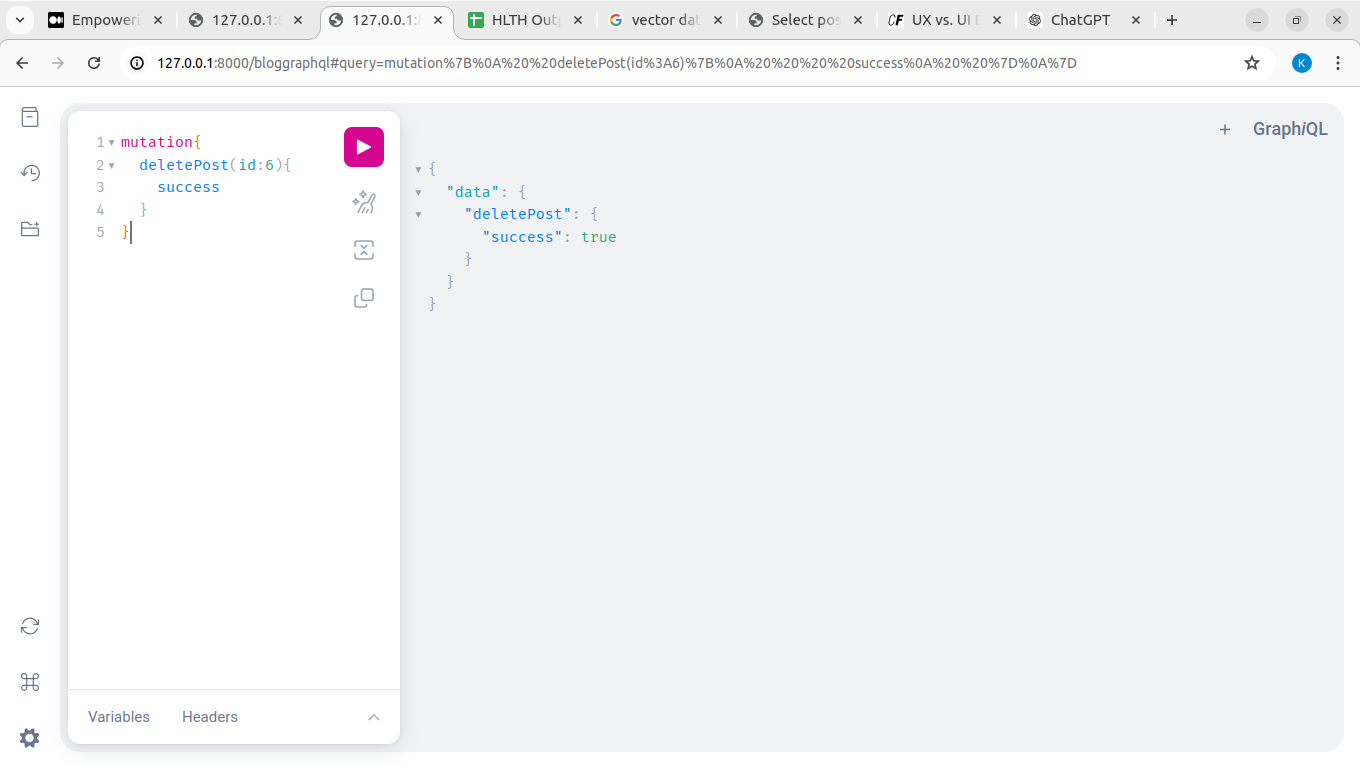The width and height of the screenshot is (1360, 768).
Task: Open the Headers editor tab
Action: 210,717
